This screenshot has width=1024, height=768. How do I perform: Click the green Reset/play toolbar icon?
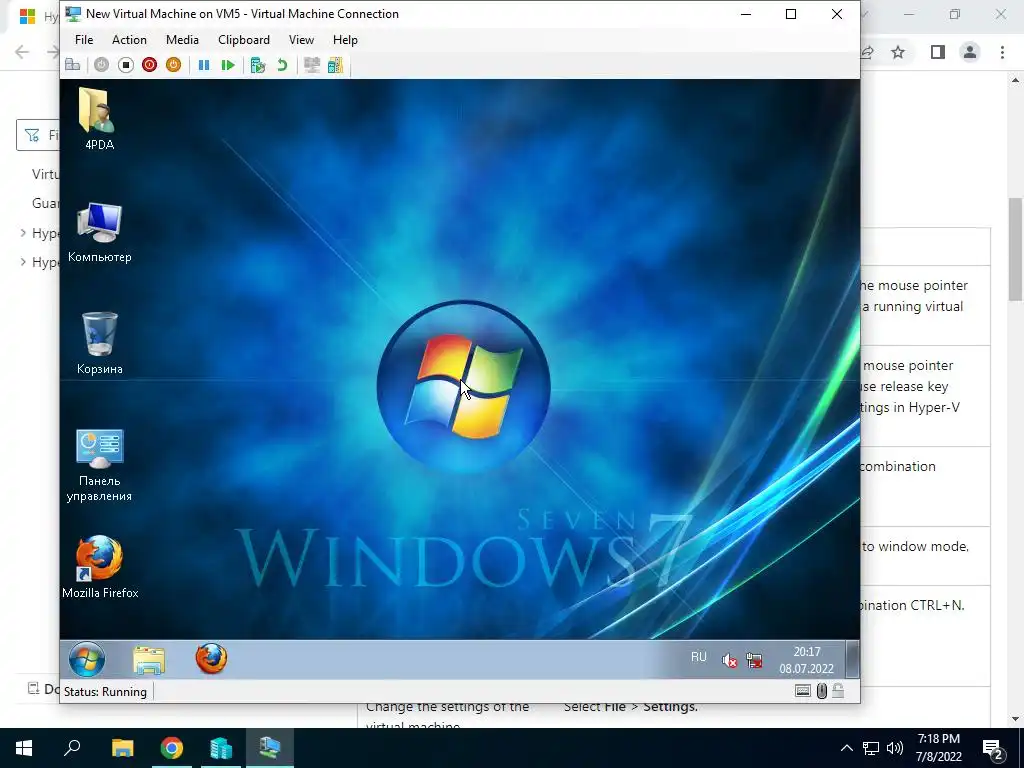pyautogui.click(x=228, y=65)
